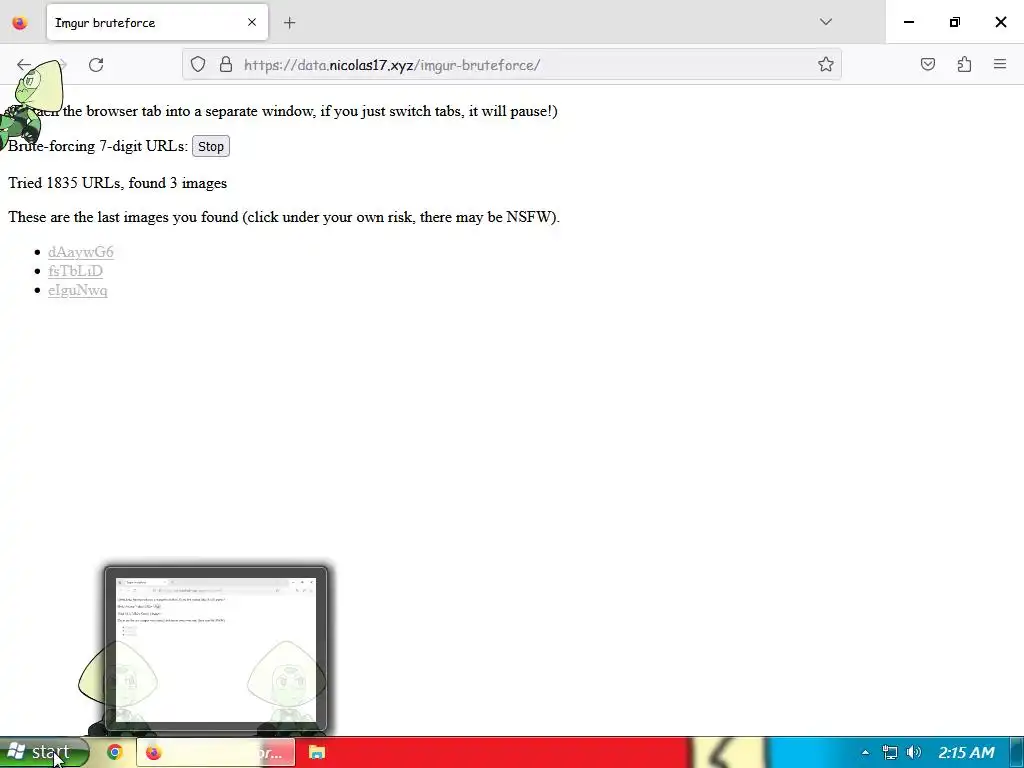View site security via padlock icon
The height and width of the screenshot is (768, 1024).
tap(226, 64)
